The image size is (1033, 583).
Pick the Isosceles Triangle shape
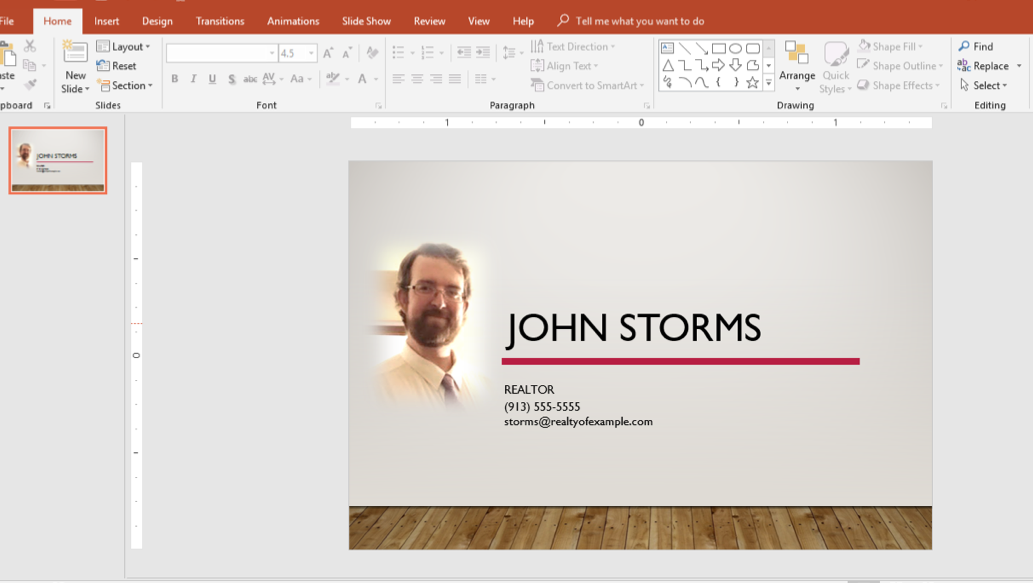667,66
